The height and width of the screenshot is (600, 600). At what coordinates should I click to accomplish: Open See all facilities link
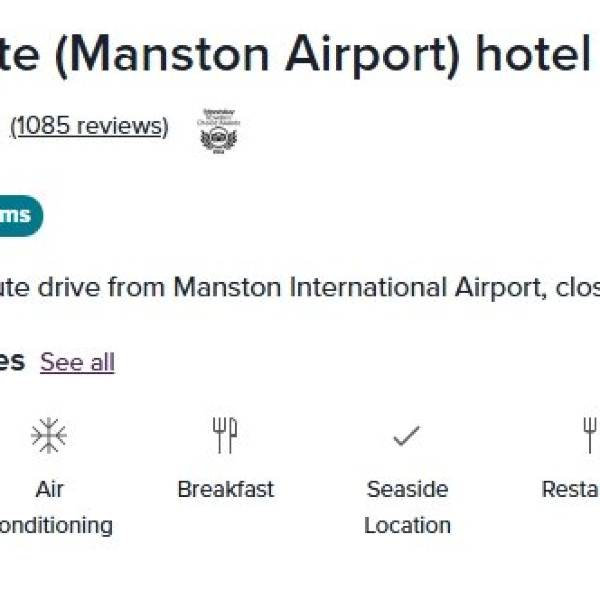77,362
